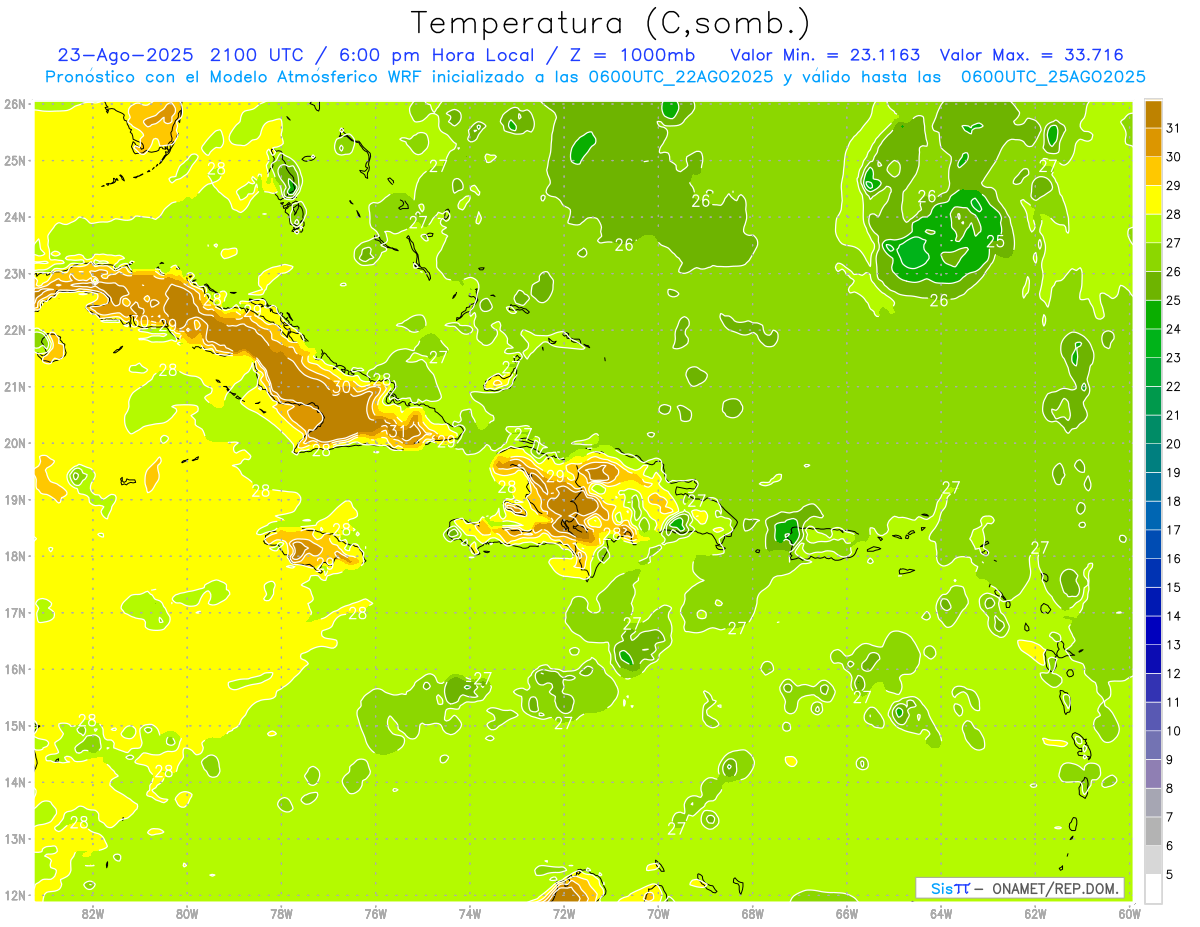Pick the legend swatch between 24 and 23
Screen dimensions: 1200x927
1153,343
